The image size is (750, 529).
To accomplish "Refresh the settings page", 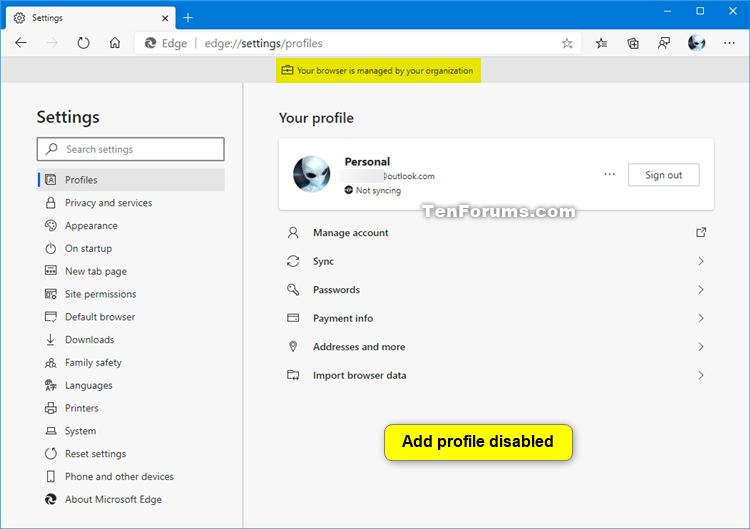I will point(83,43).
